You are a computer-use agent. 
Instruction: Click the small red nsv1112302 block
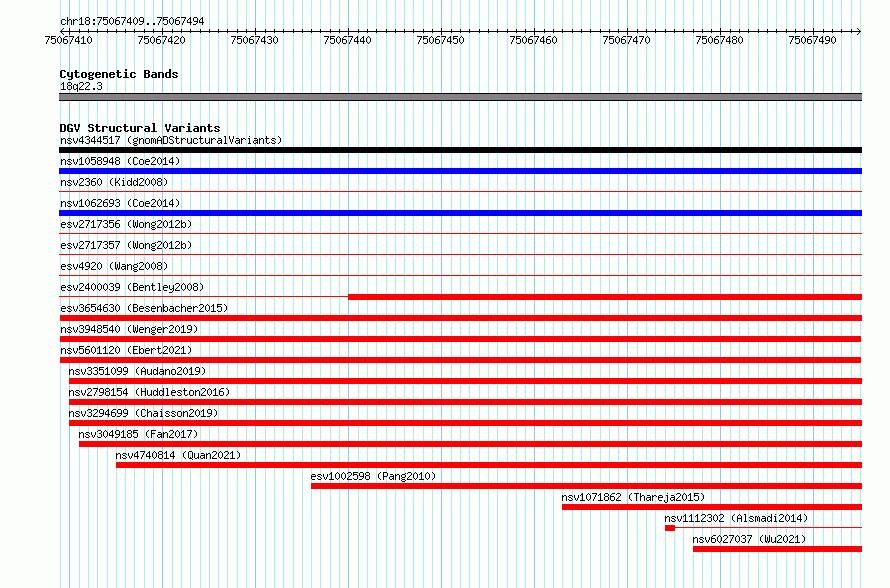point(670,528)
